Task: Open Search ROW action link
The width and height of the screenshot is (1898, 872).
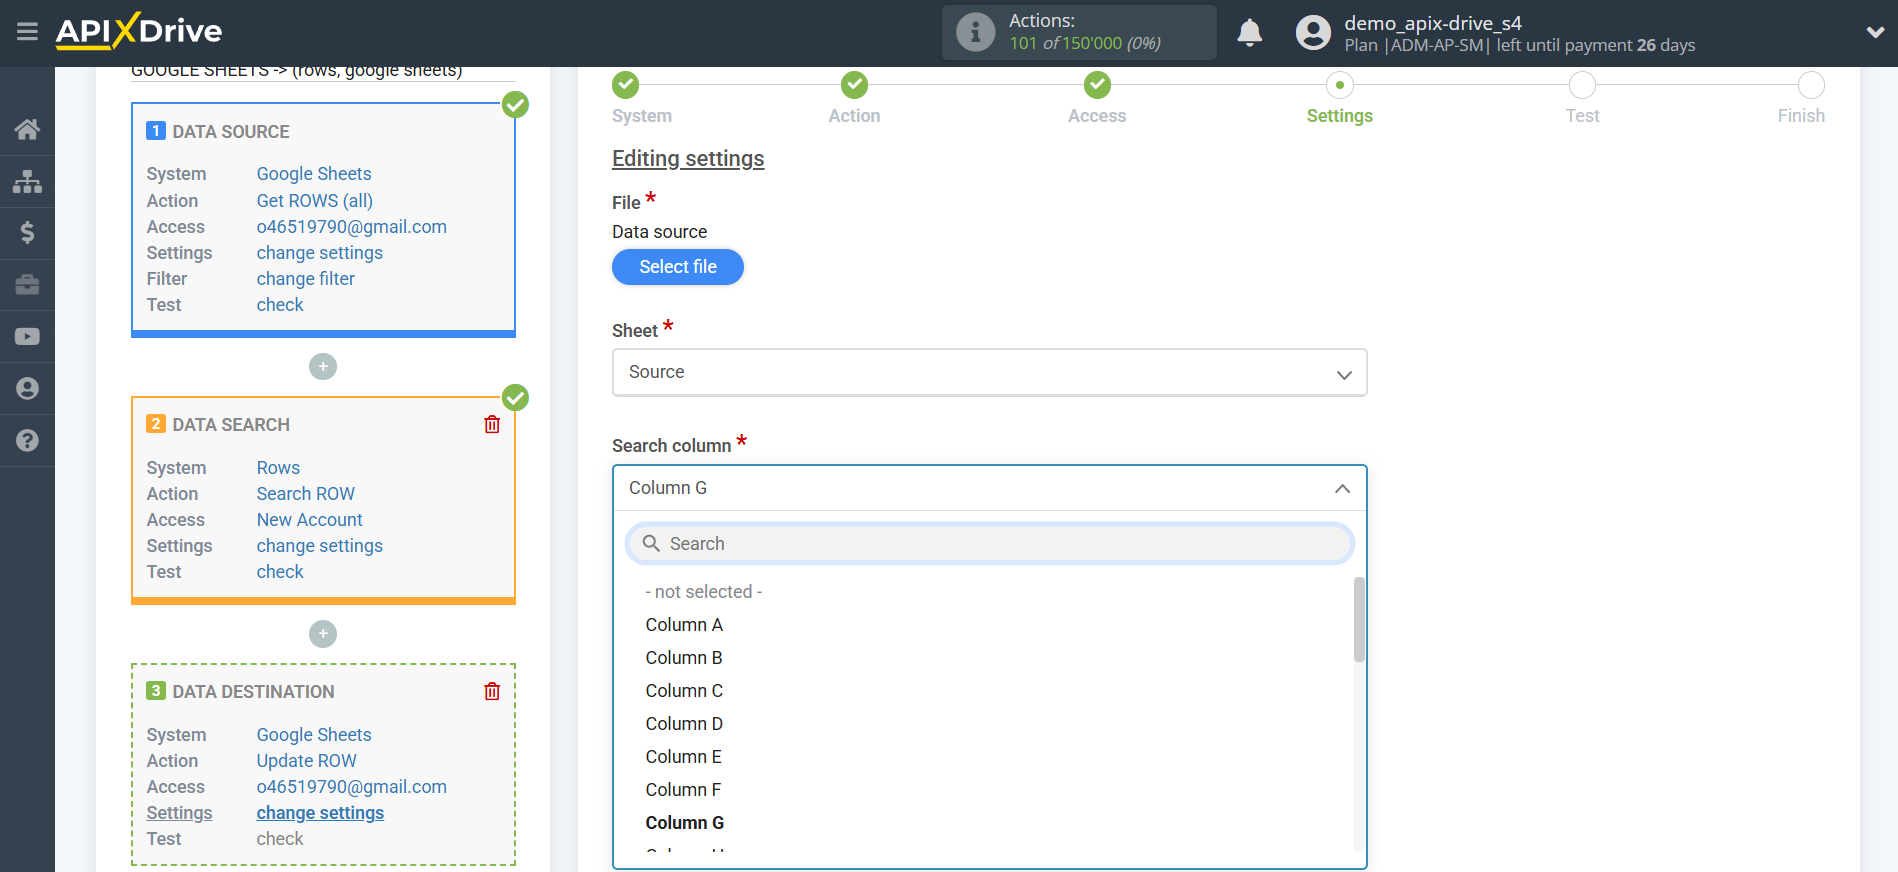Action: 306,494
